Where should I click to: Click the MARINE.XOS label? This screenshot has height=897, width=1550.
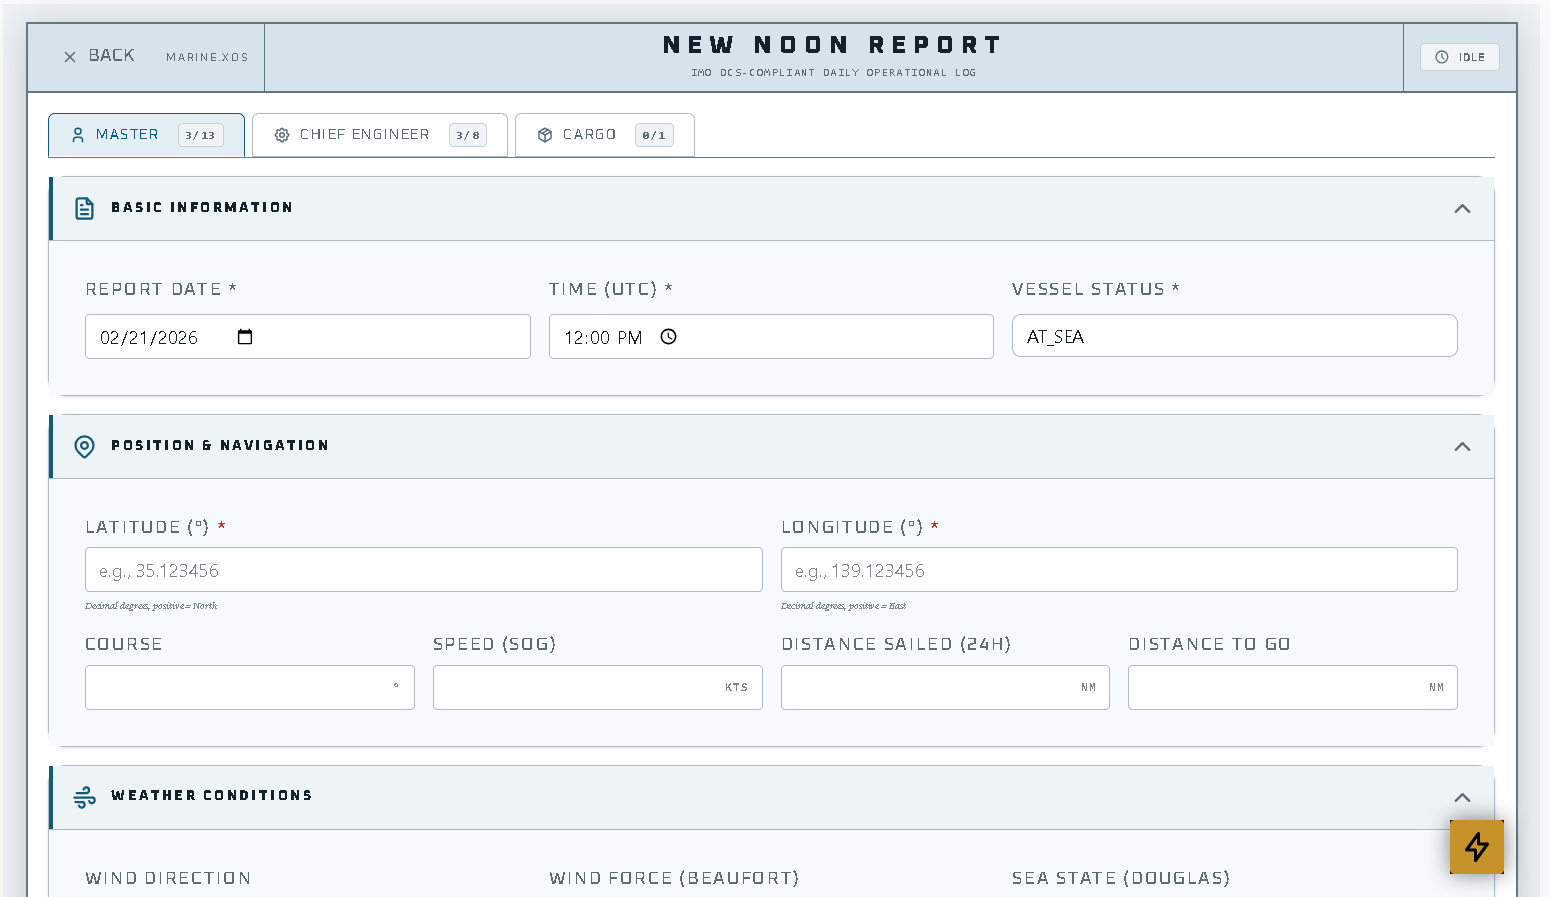tap(207, 57)
